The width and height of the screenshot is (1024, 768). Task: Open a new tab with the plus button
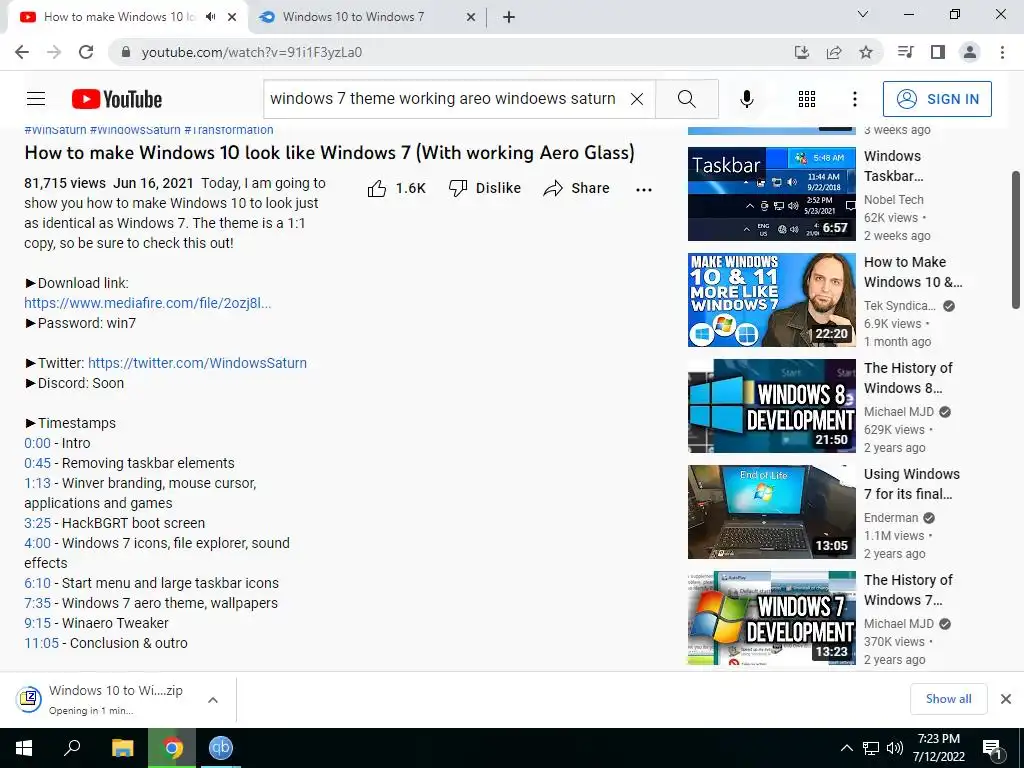click(509, 17)
